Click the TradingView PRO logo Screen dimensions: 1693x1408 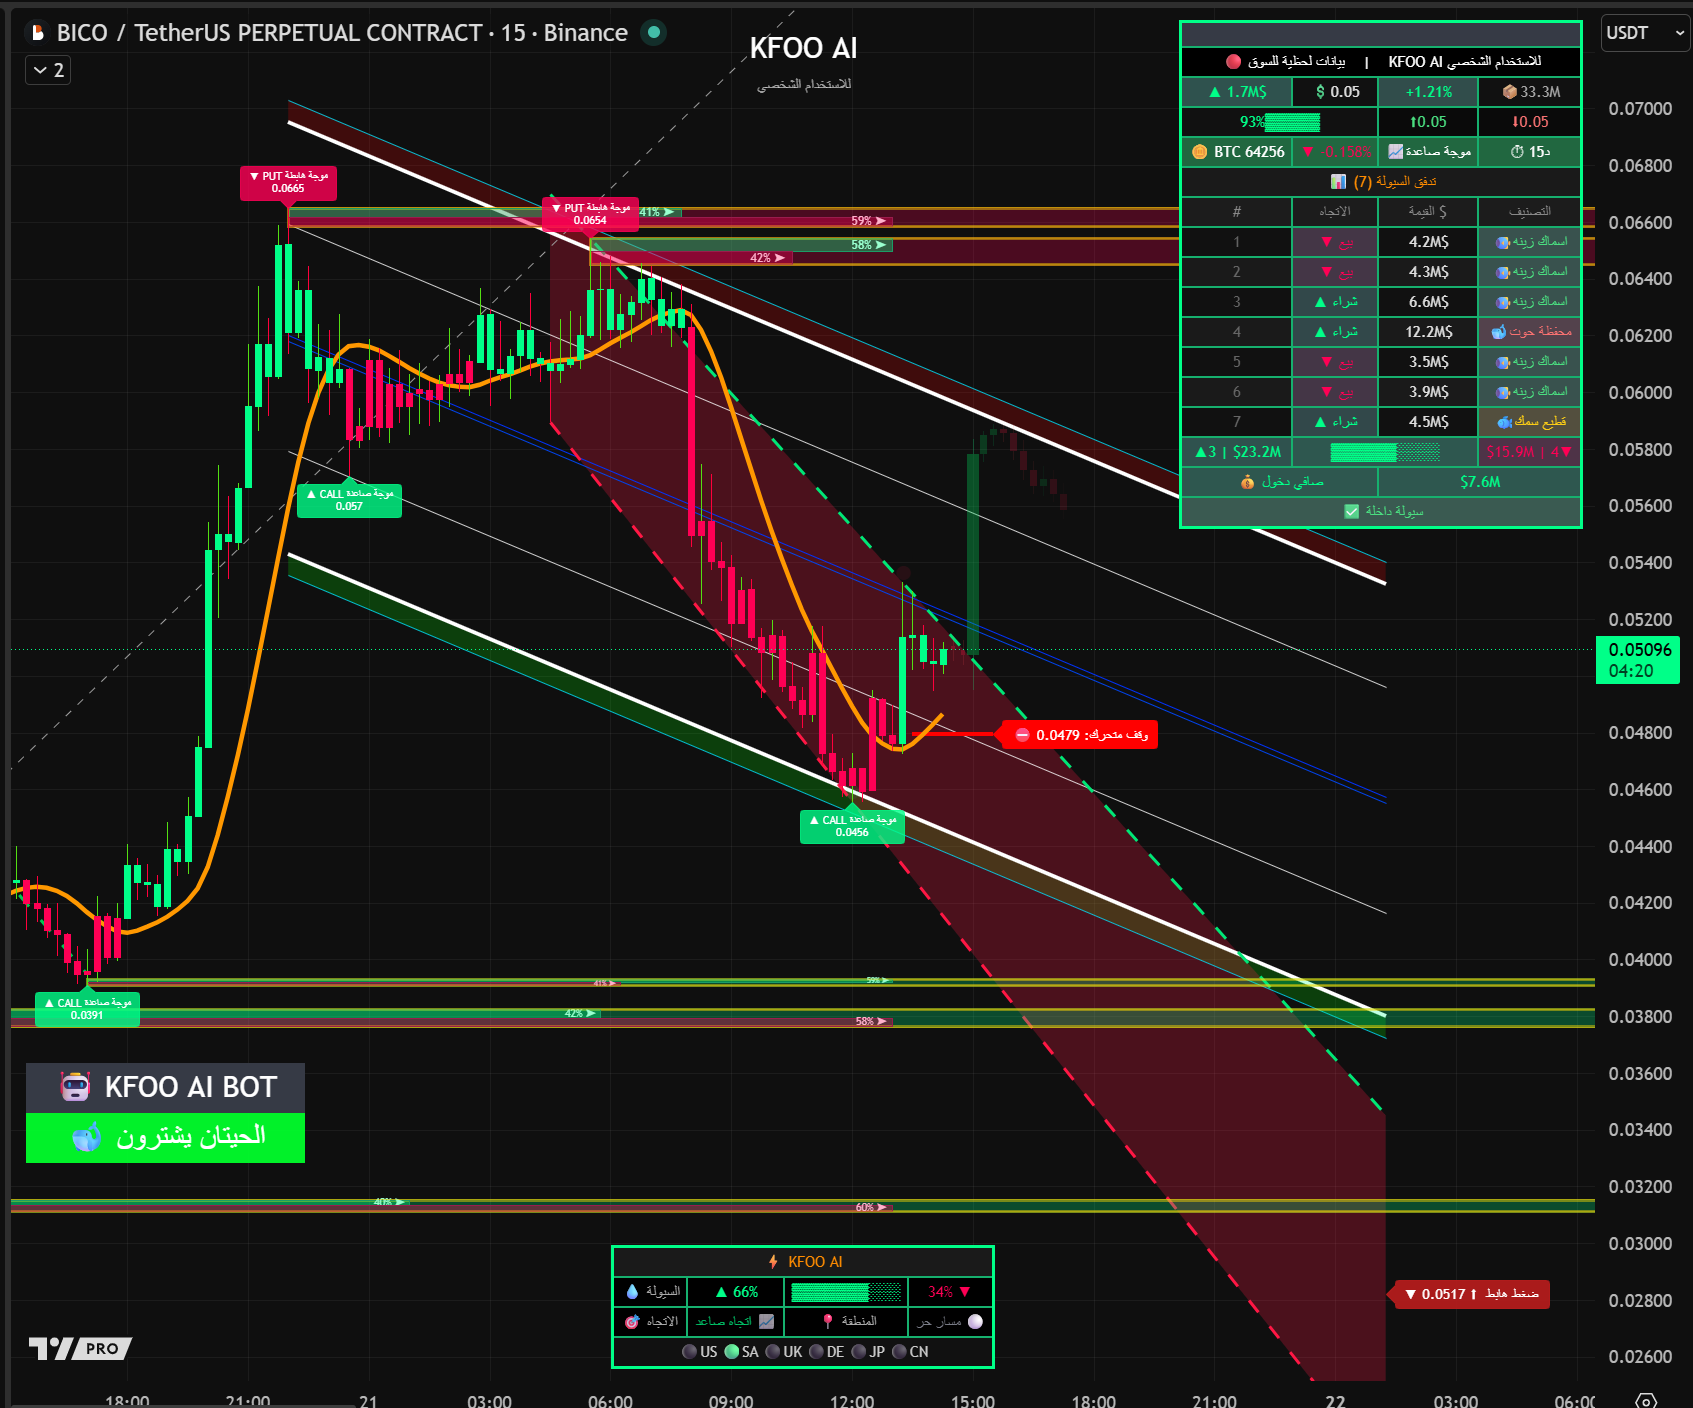[80, 1348]
